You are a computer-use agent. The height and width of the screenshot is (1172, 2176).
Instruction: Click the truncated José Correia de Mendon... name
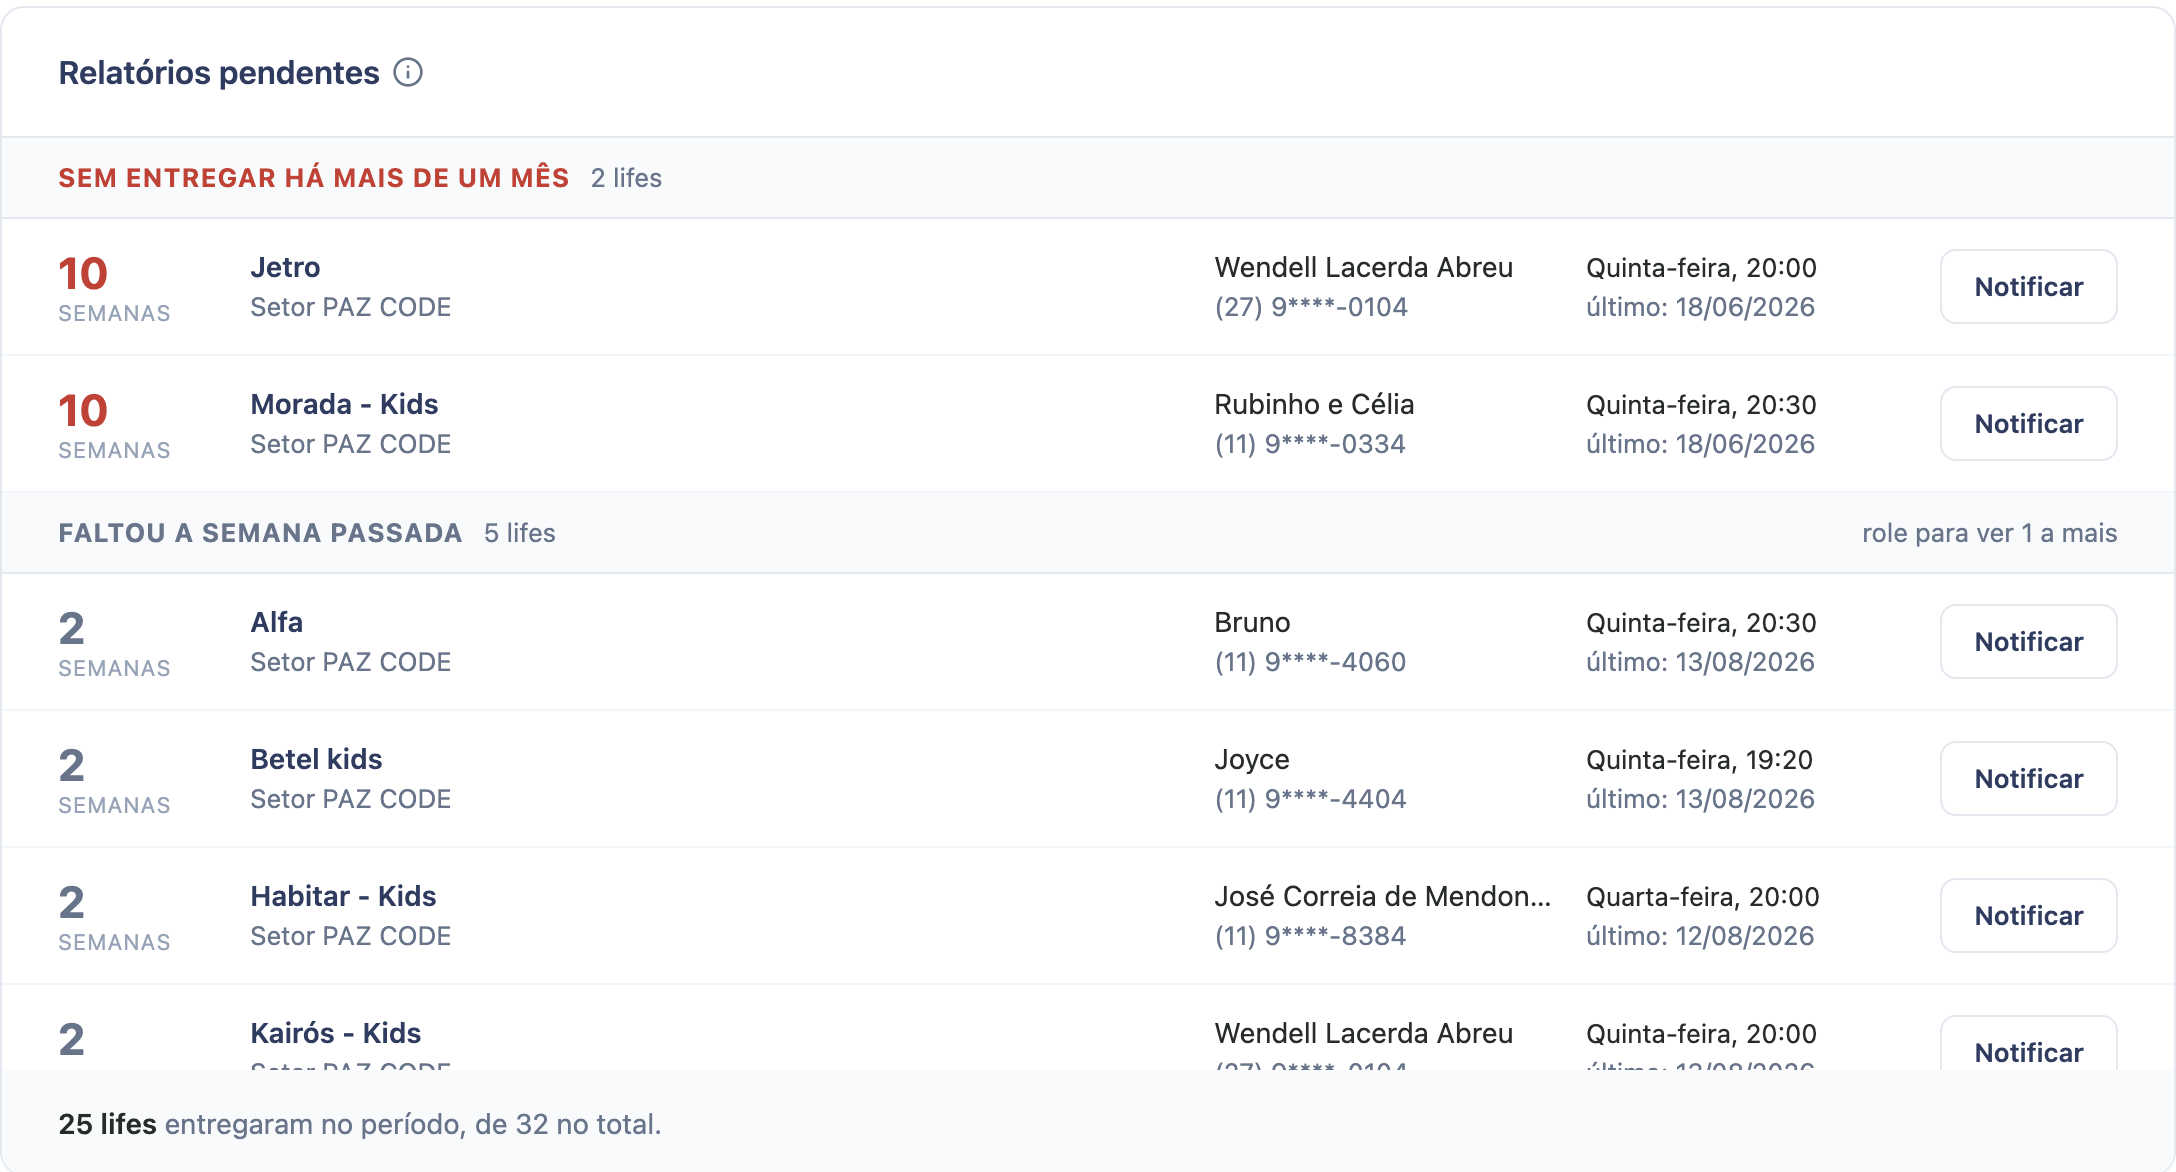click(x=1382, y=896)
